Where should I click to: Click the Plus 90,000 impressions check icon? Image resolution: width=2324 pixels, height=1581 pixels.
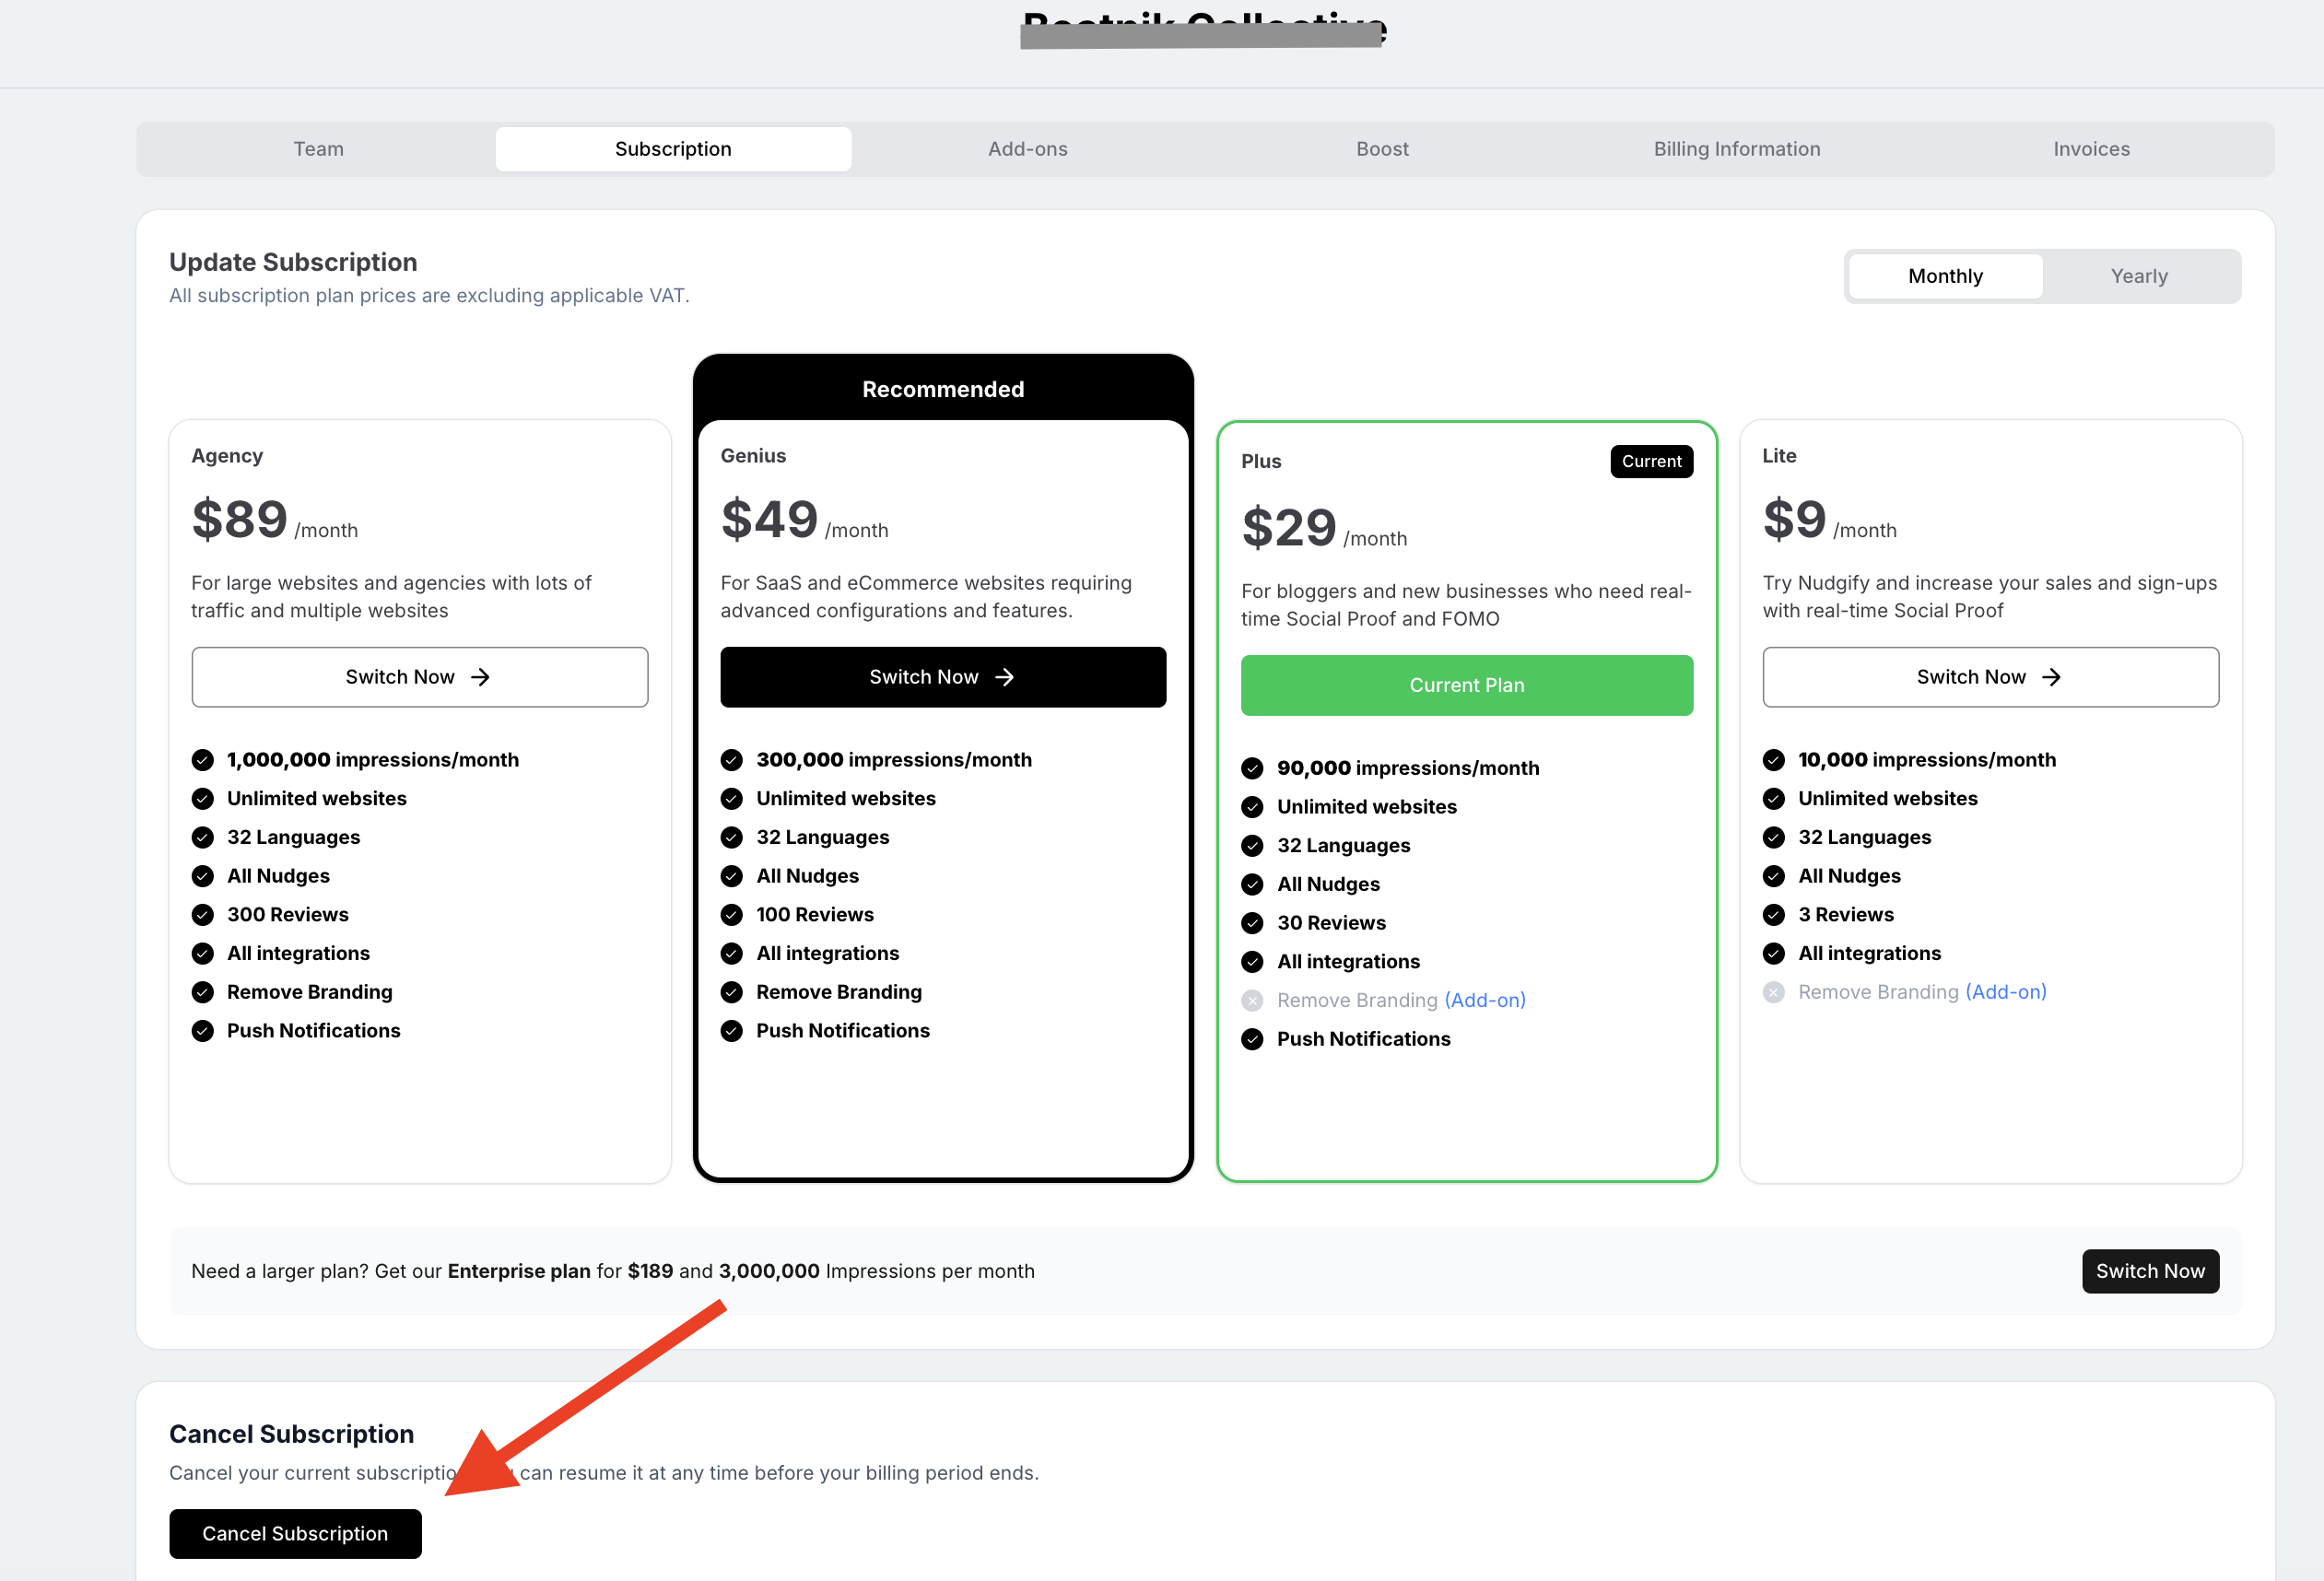pyautogui.click(x=1252, y=768)
